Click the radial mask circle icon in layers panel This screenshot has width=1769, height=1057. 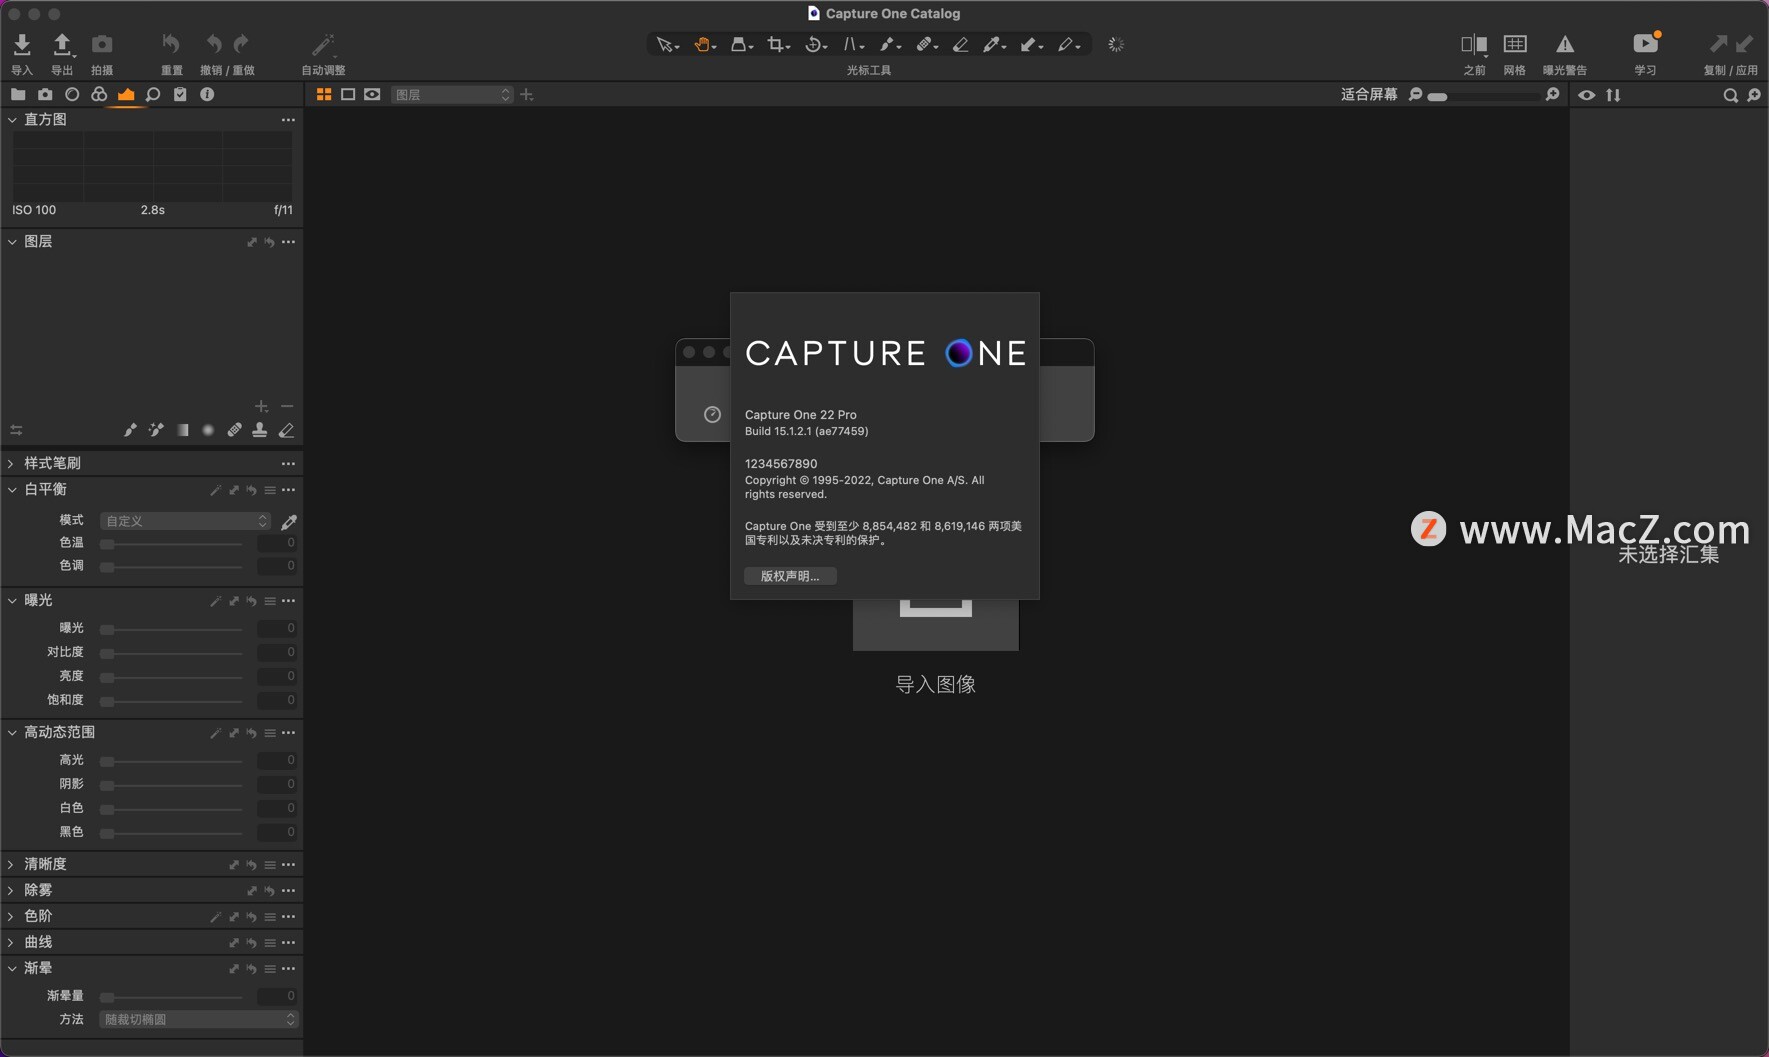[x=208, y=430]
